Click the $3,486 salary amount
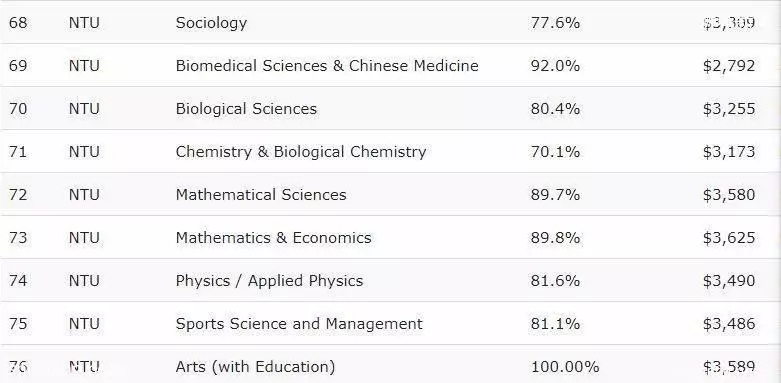781x383 pixels. click(x=729, y=324)
